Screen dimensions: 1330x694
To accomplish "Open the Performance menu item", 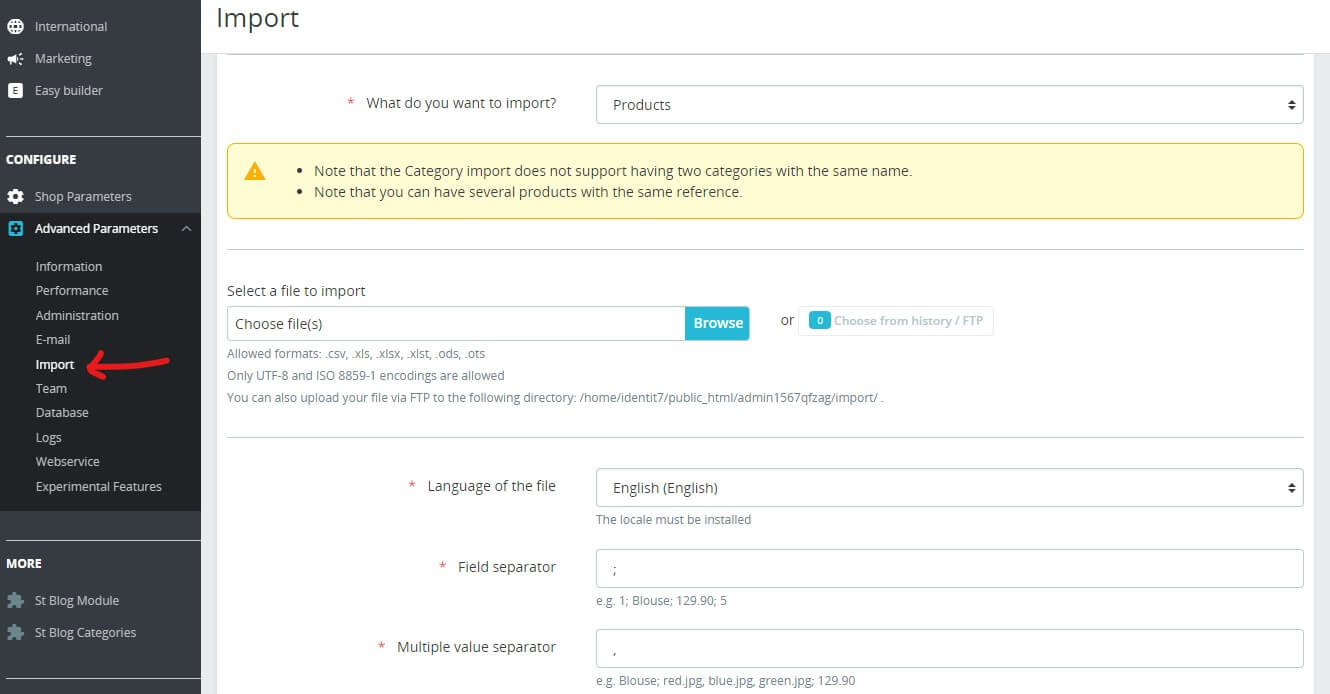I will [72, 290].
